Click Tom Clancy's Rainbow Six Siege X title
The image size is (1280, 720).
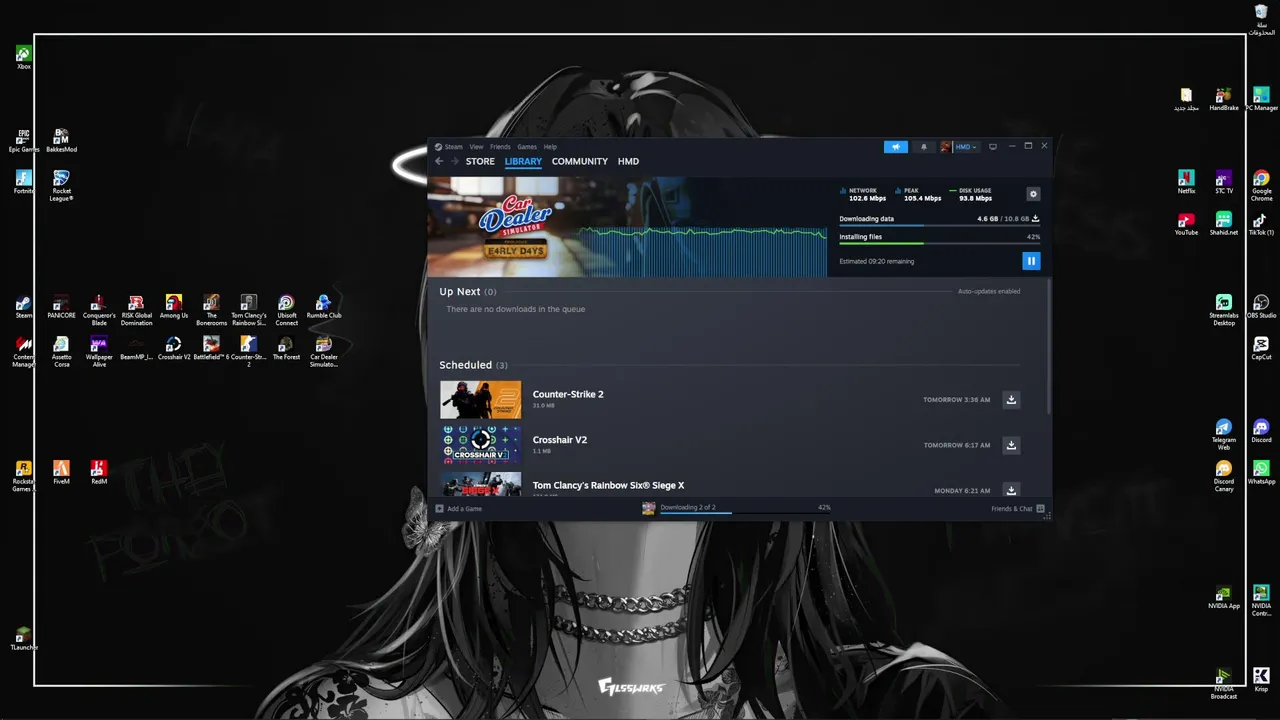tap(608, 485)
